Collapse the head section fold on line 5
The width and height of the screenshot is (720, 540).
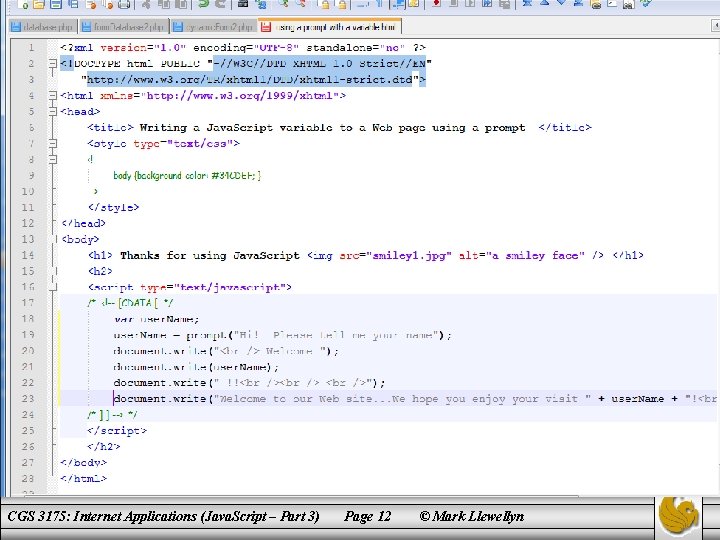coord(53,112)
